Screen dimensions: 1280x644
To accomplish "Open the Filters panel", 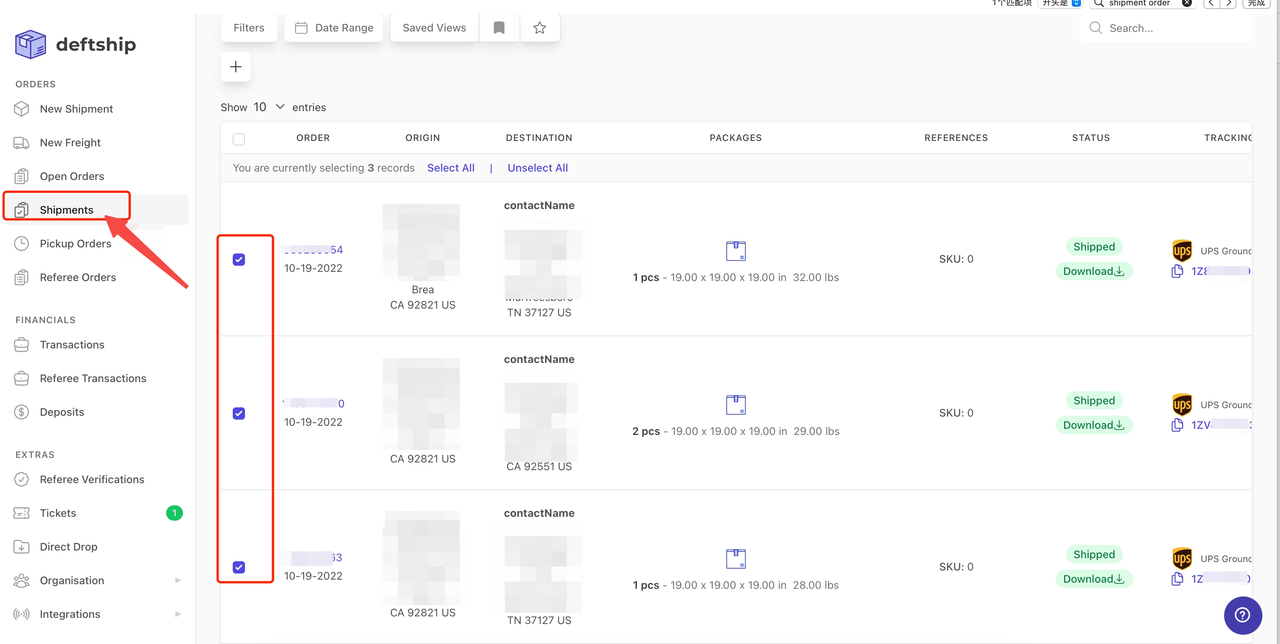I will point(249,28).
